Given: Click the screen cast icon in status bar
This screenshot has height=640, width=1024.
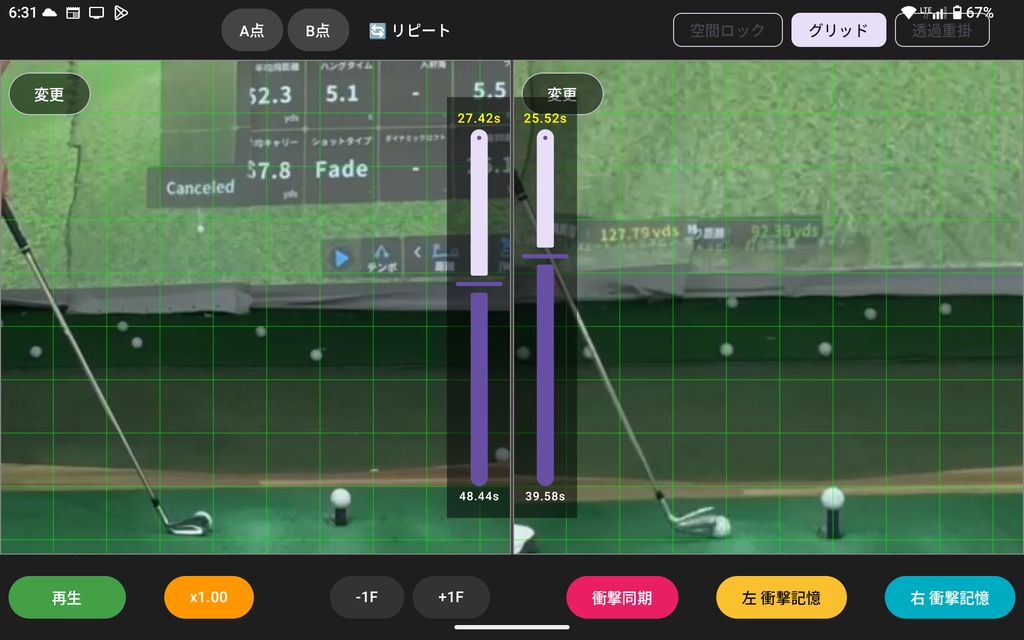Looking at the screenshot, I should (x=97, y=12).
